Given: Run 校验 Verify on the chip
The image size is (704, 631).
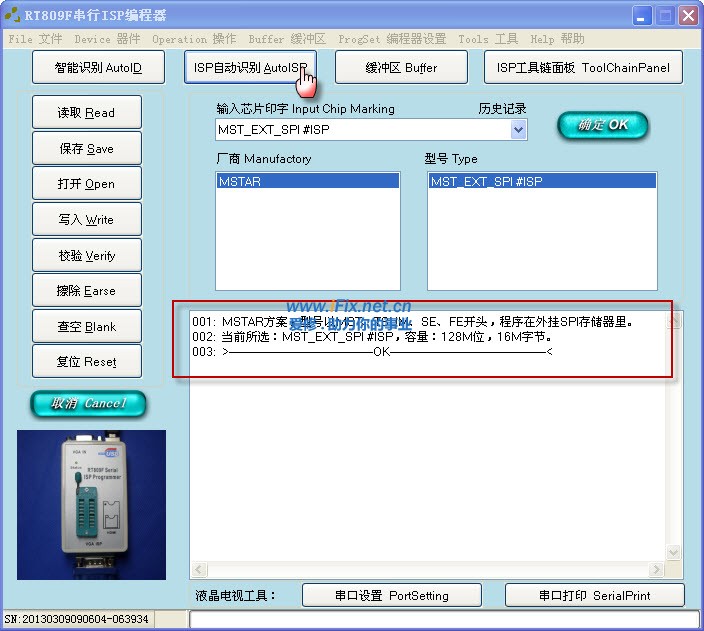Looking at the screenshot, I should click(x=86, y=256).
